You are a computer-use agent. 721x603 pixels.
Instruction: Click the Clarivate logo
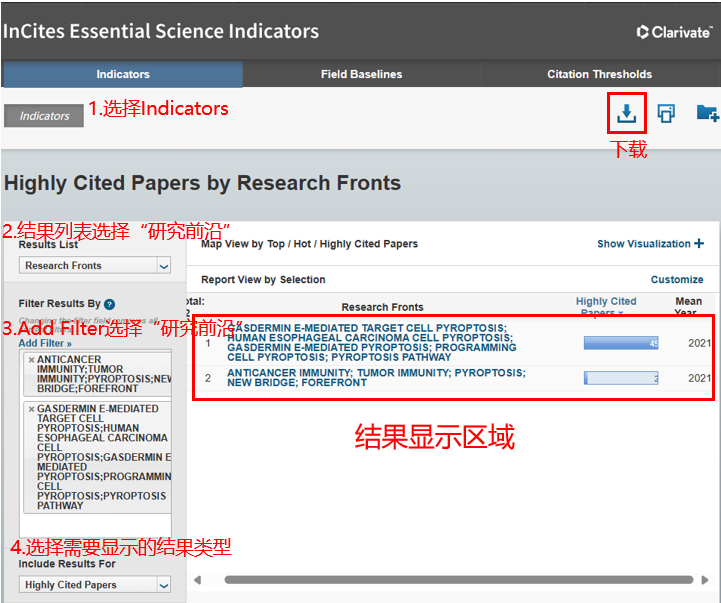tap(674, 32)
